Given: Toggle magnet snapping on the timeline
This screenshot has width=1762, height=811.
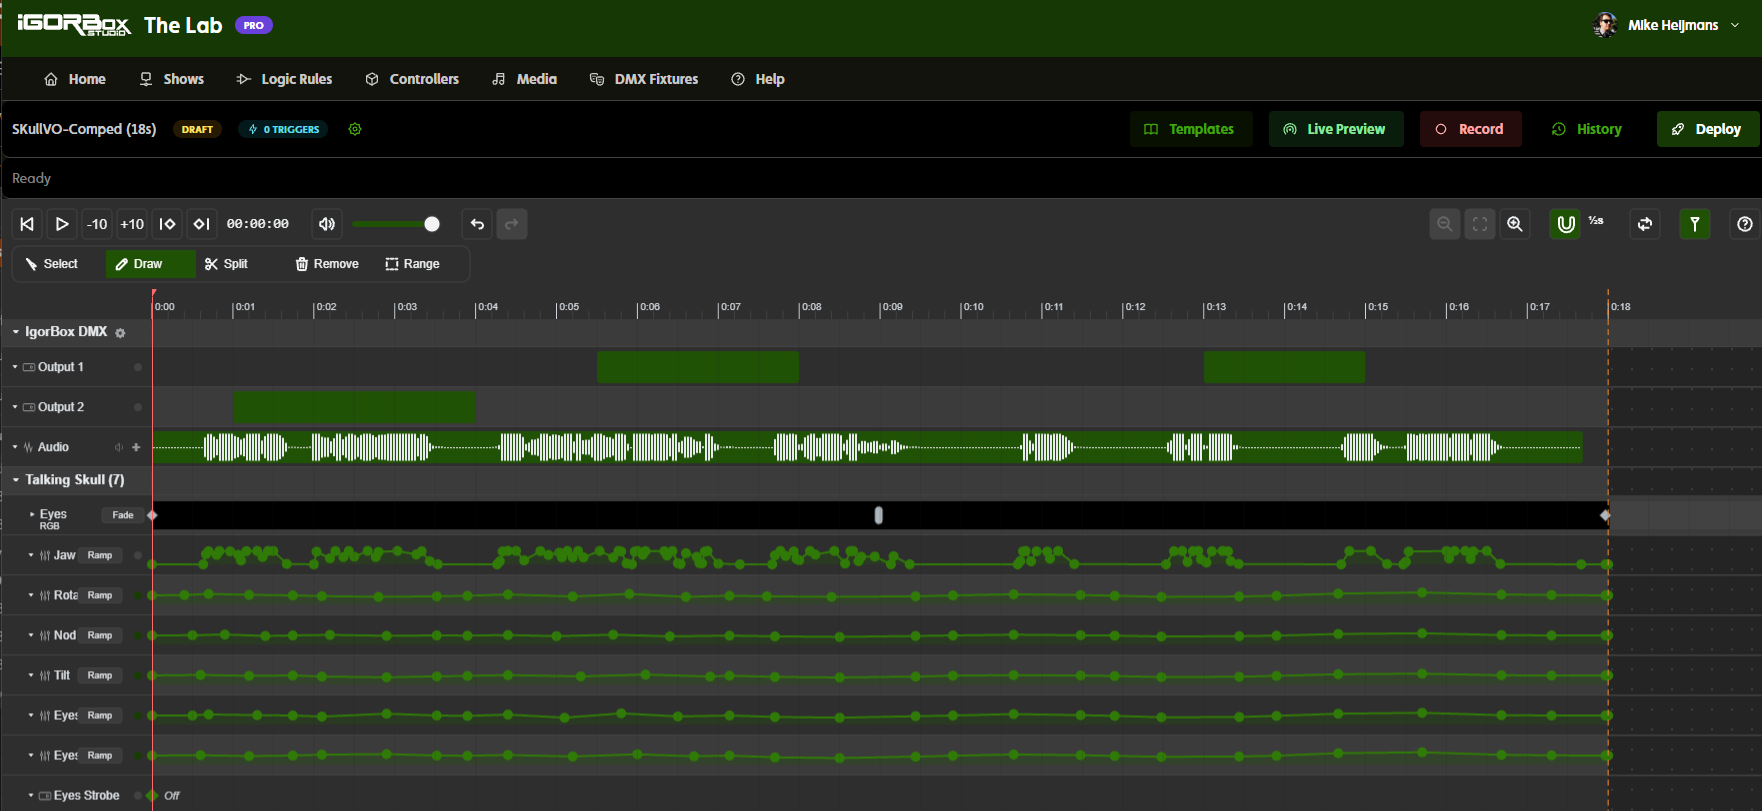Looking at the screenshot, I should [x=1566, y=224].
